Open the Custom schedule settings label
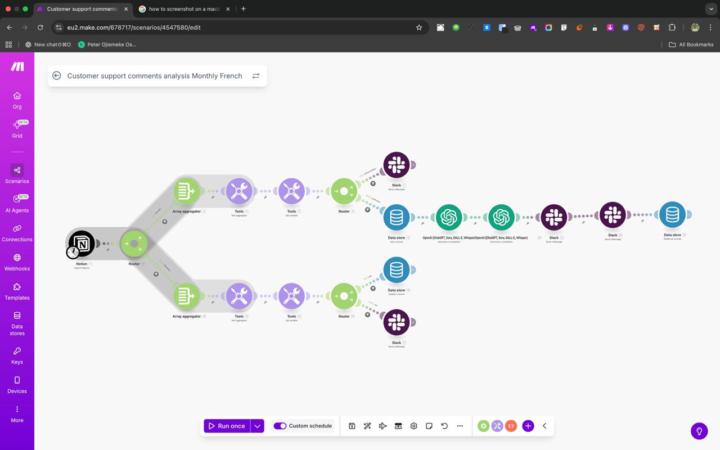 pyautogui.click(x=310, y=426)
